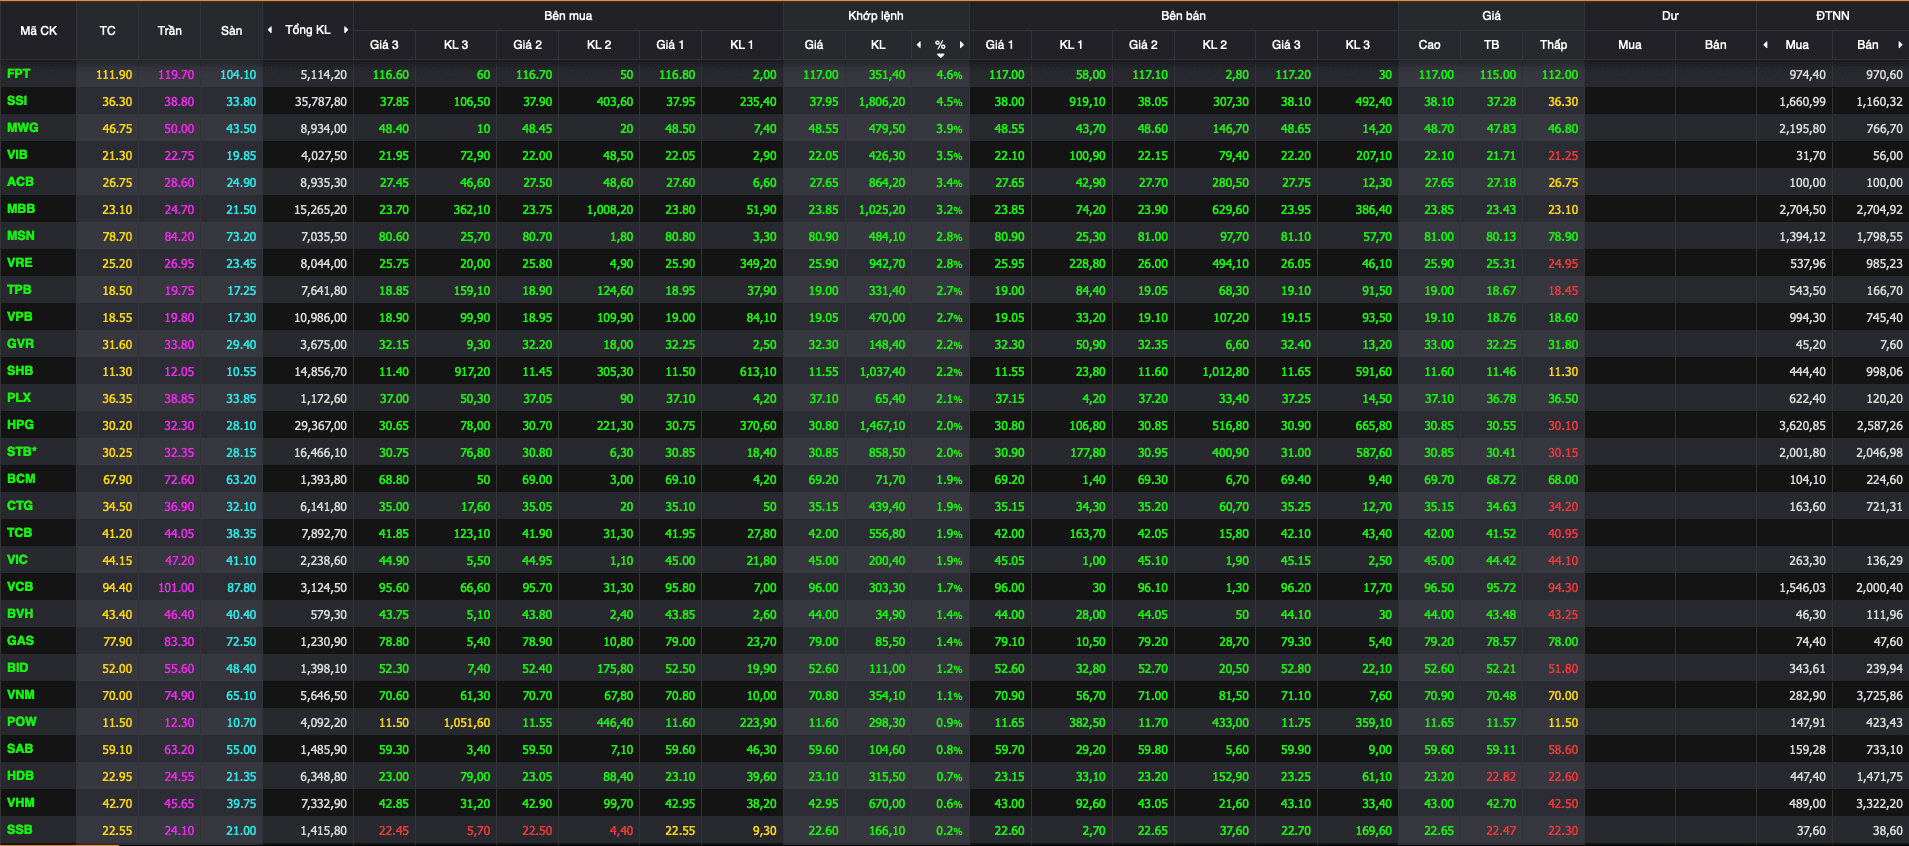The image size is (1909, 846).
Task: Open the MSN stock symbol
Action: (x=20, y=236)
